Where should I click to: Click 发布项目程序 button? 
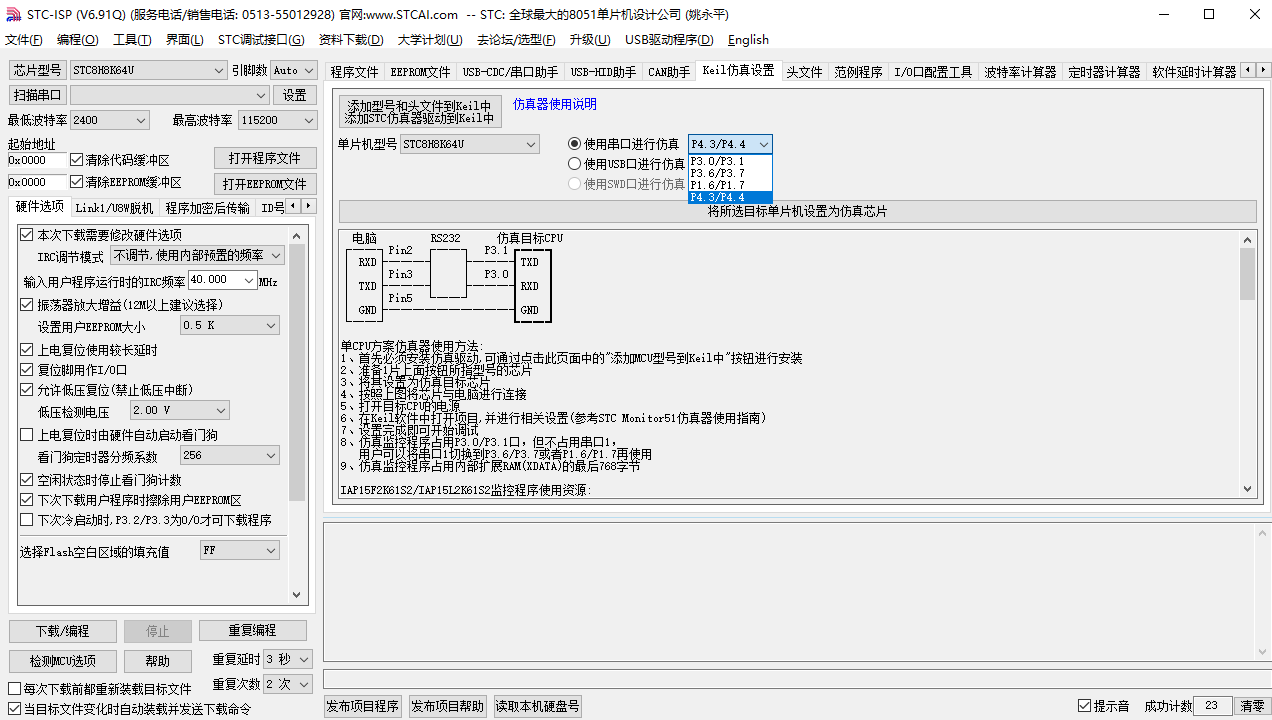point(363,706)
